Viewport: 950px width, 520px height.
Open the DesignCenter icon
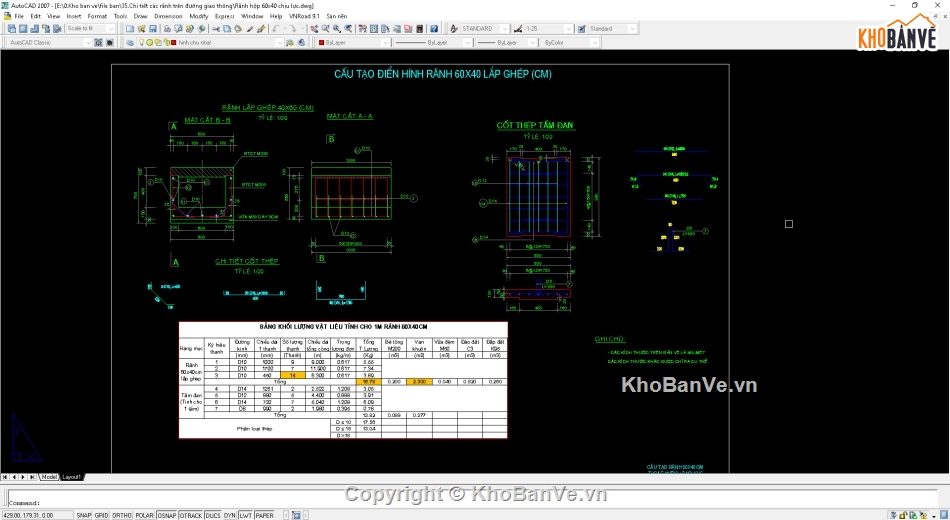click(x=374, y=28)
